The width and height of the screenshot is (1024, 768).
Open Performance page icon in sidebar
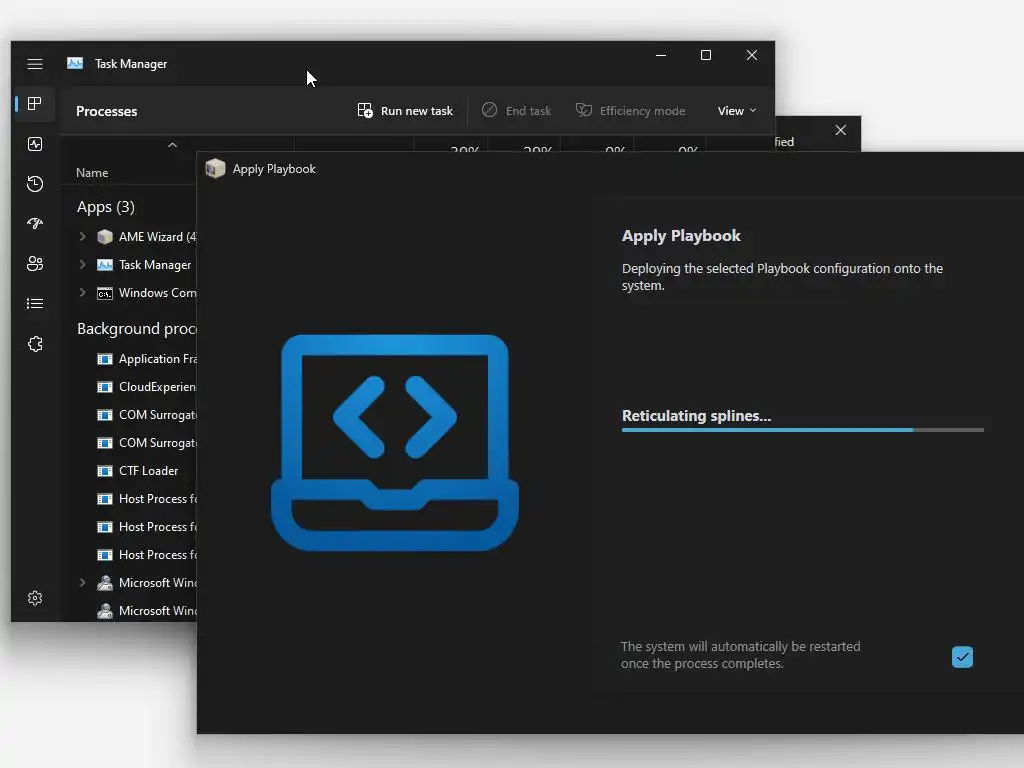(x=35, y=144)
